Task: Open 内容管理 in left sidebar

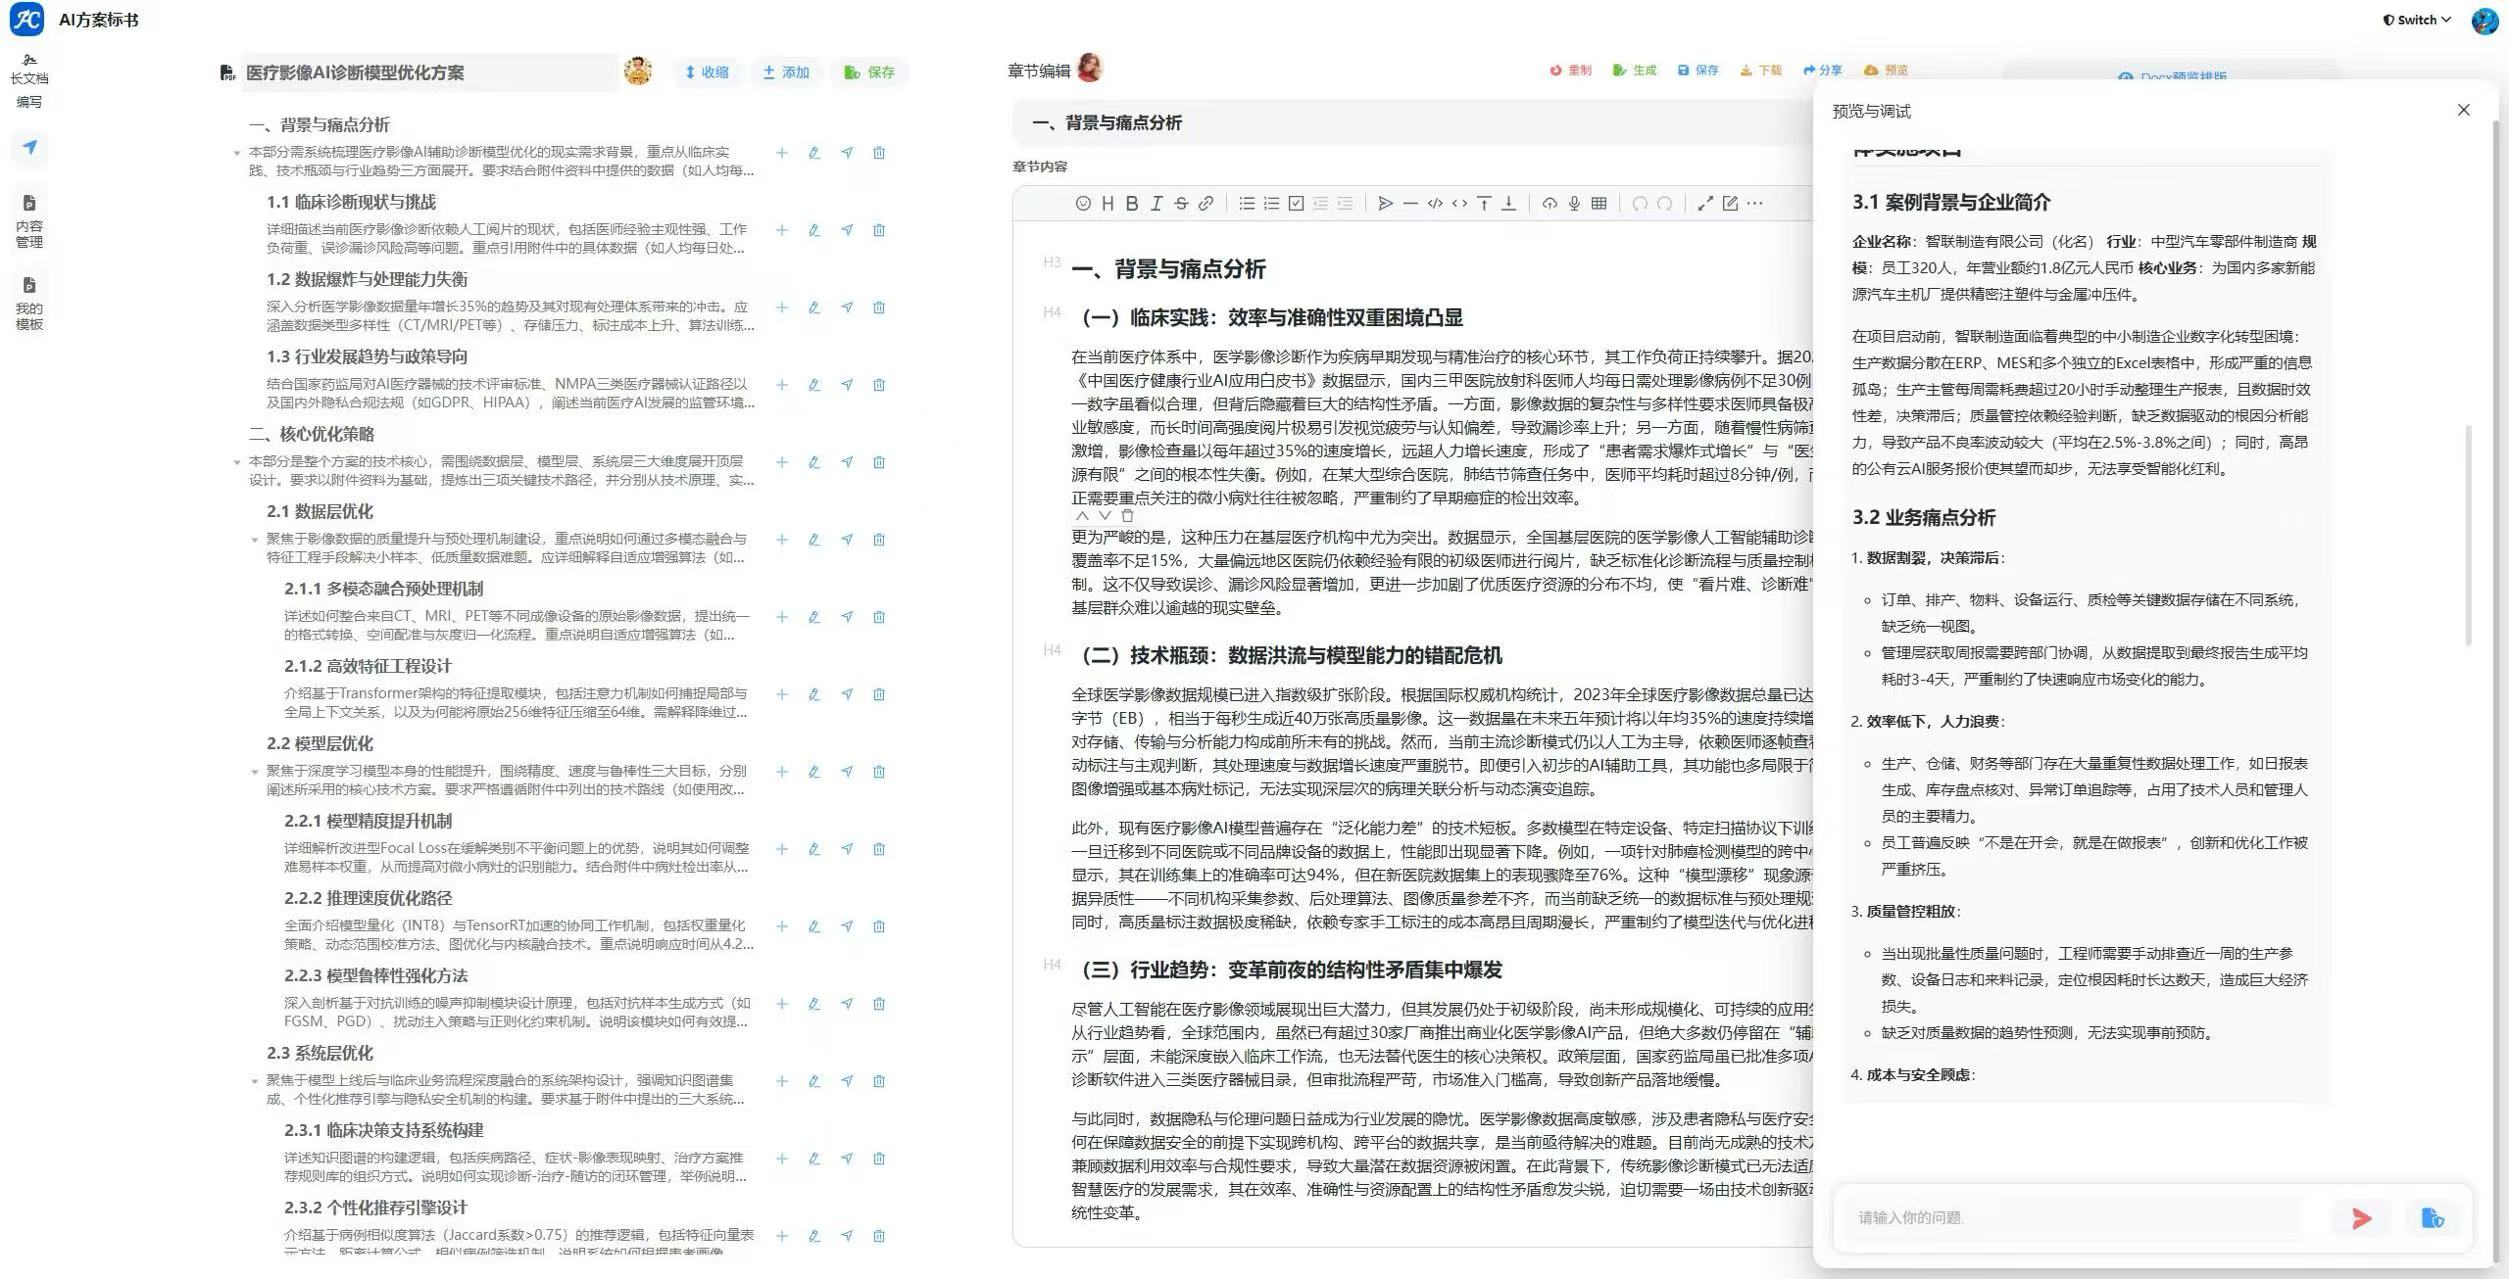Action: click(x=29, y=221)
